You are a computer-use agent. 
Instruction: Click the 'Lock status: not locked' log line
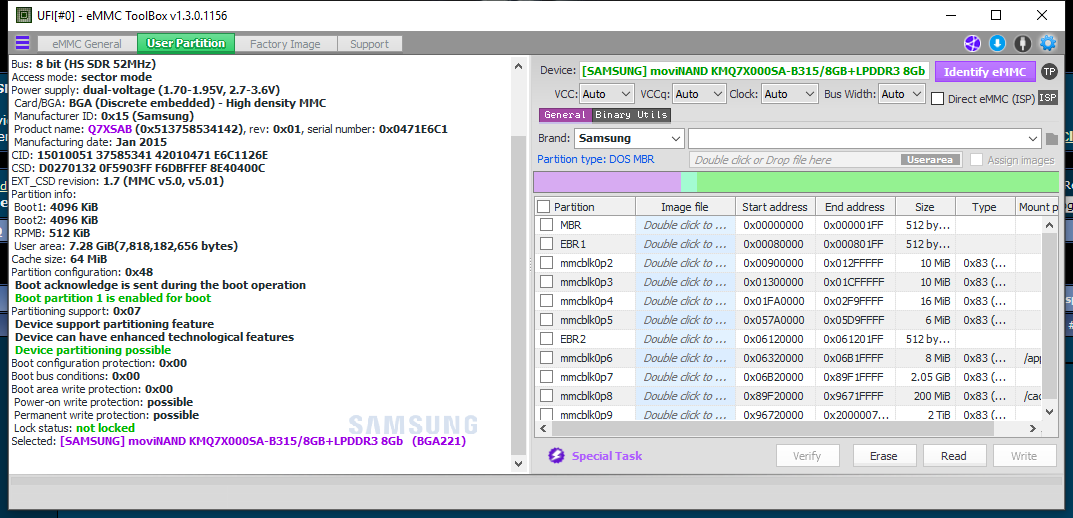pyautogui.click(x=73, y=428)
